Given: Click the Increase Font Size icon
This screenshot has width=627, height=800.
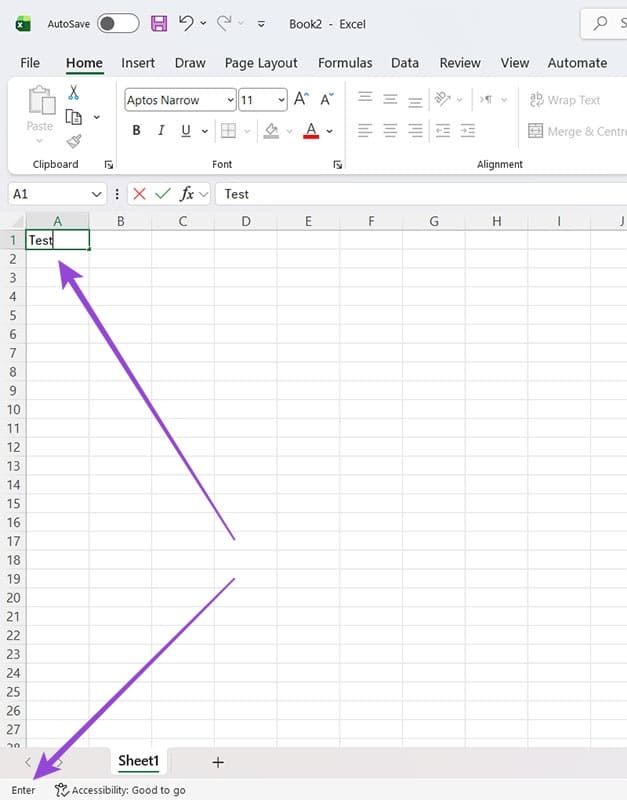Looking at the screenshot, I should [x=301, y=100].
